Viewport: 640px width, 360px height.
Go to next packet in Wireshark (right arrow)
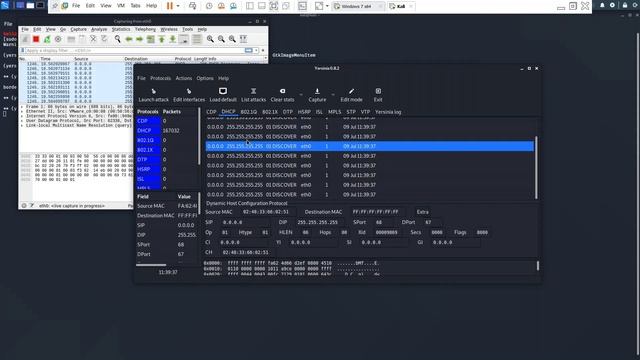140,39
